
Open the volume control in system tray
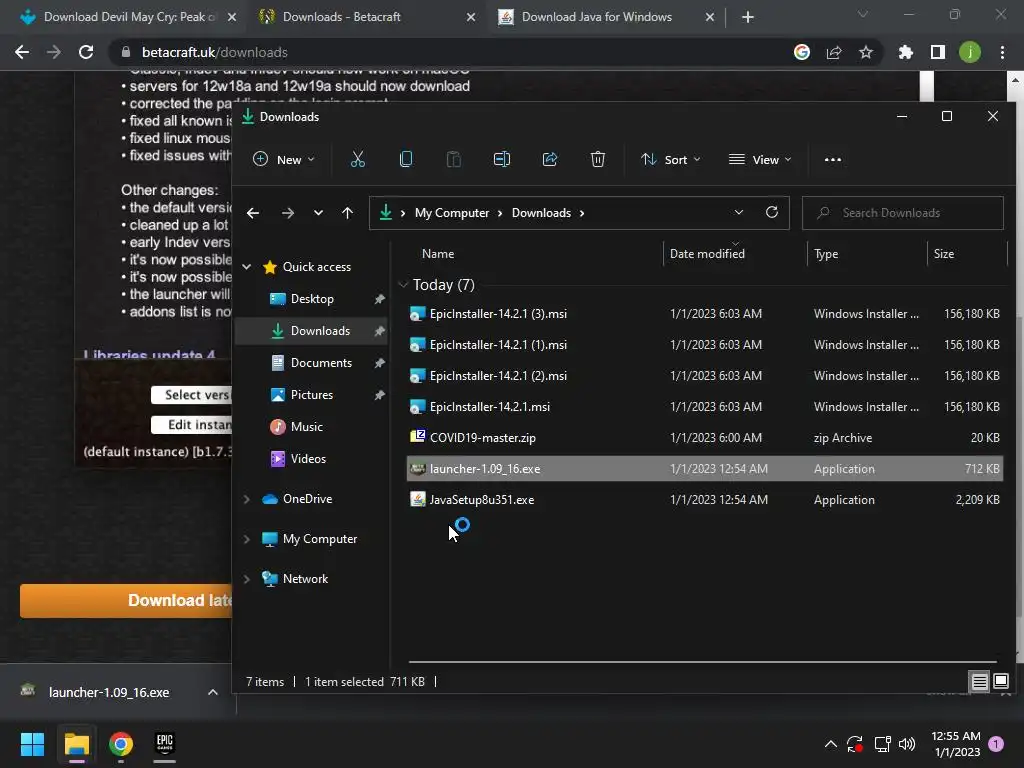point(906,744)
